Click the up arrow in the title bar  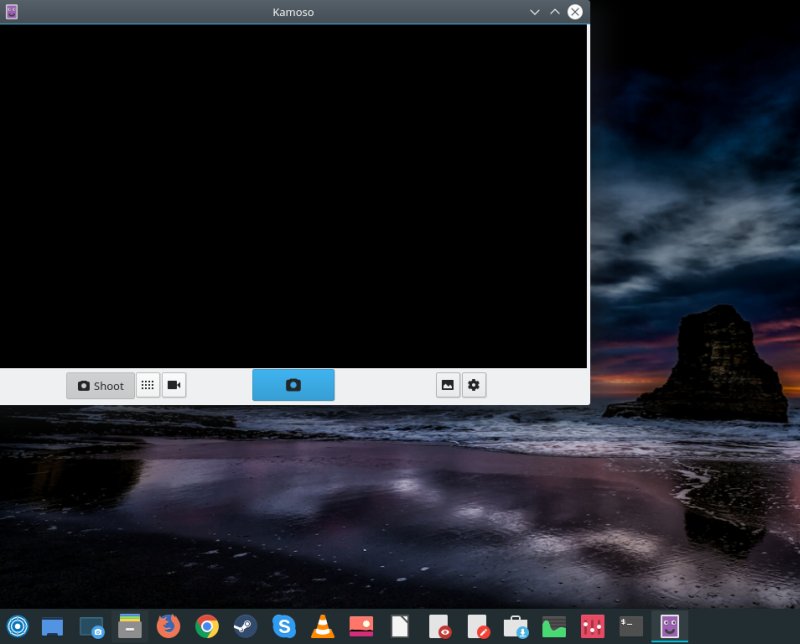click(x=553, y=12)
